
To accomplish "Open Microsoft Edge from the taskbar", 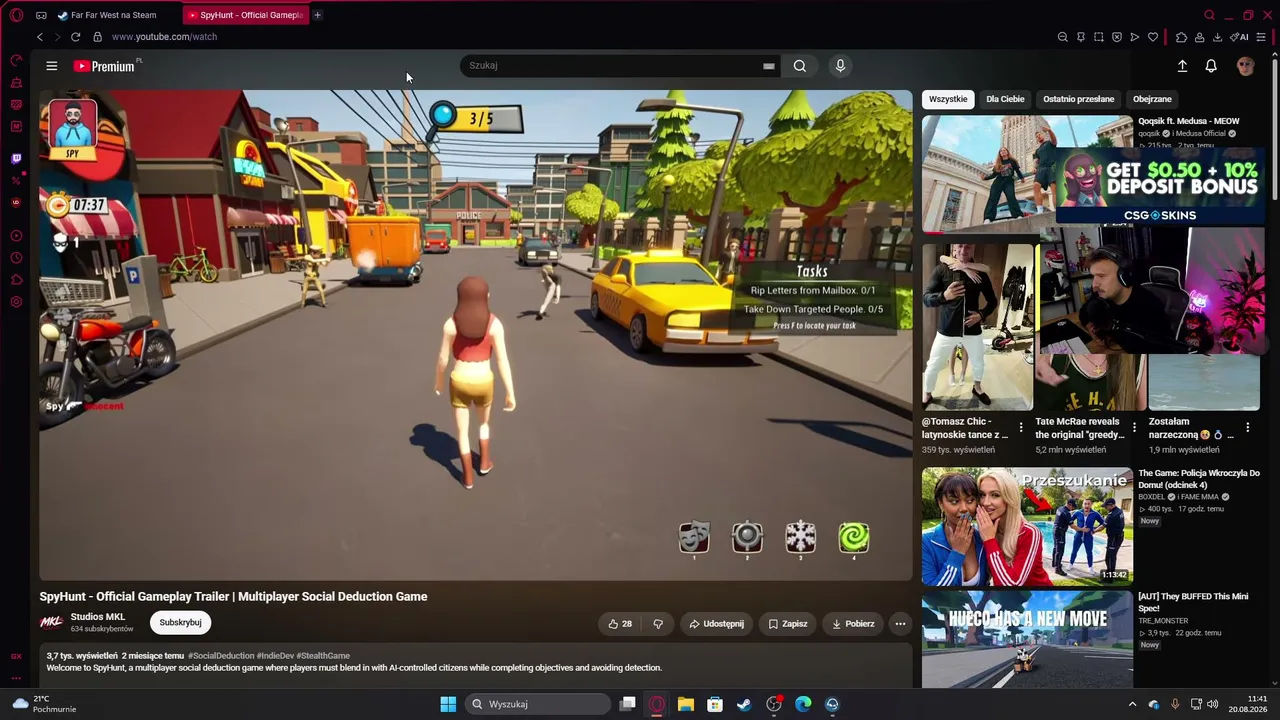I will pos(803,704).
